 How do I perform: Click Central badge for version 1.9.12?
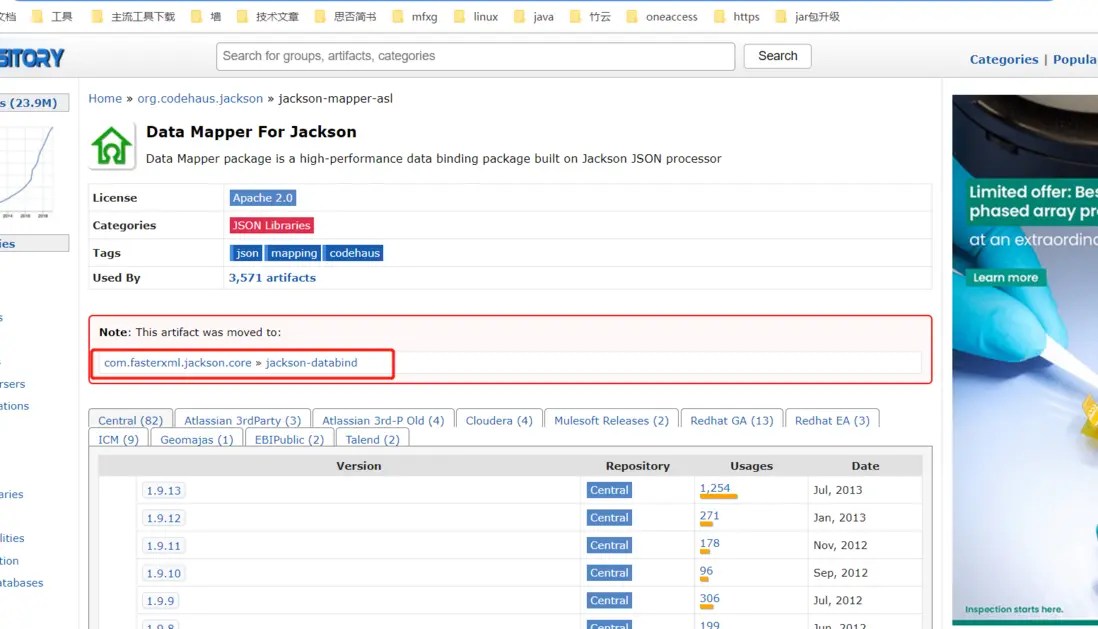point(609,518)
